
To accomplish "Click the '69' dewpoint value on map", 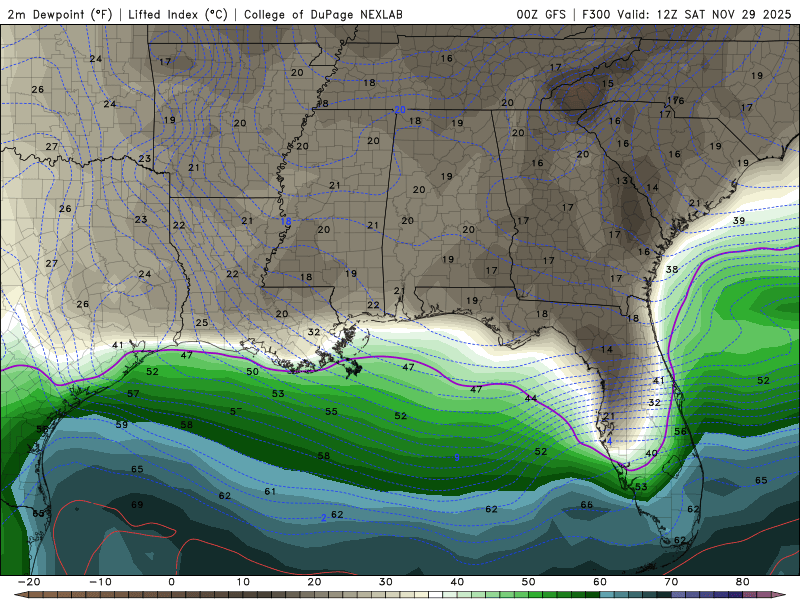I will click(x=137, y=505).
